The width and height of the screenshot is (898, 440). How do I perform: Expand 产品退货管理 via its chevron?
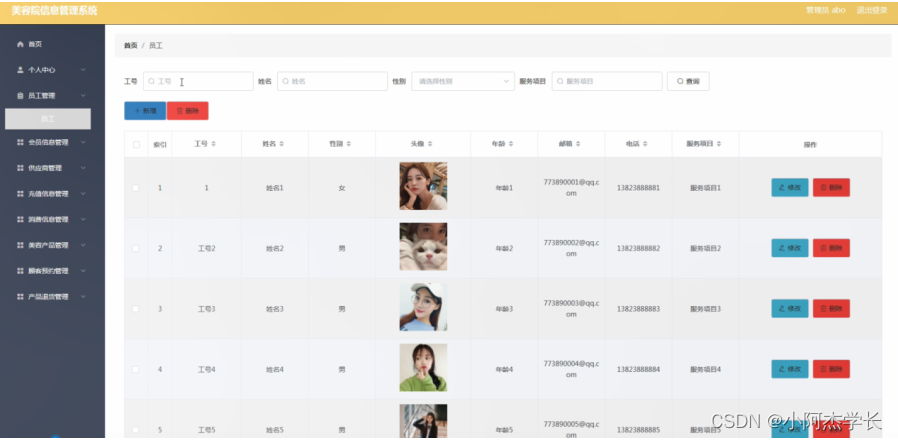point(83,297)
